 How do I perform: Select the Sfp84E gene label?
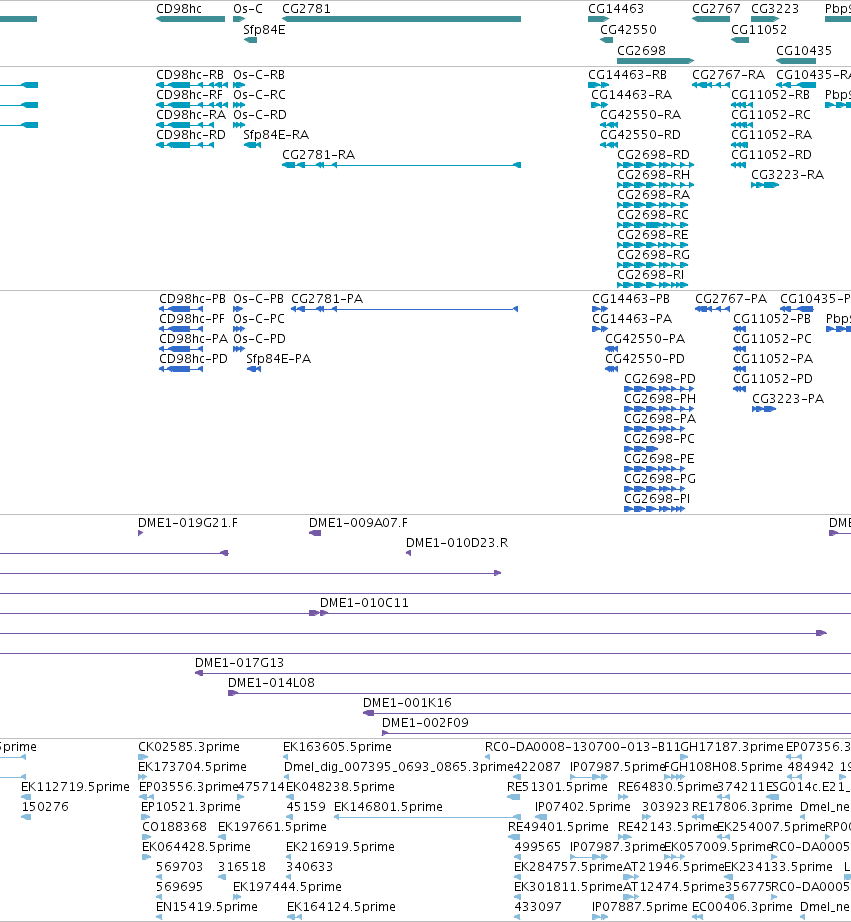[x=264, y=30]
